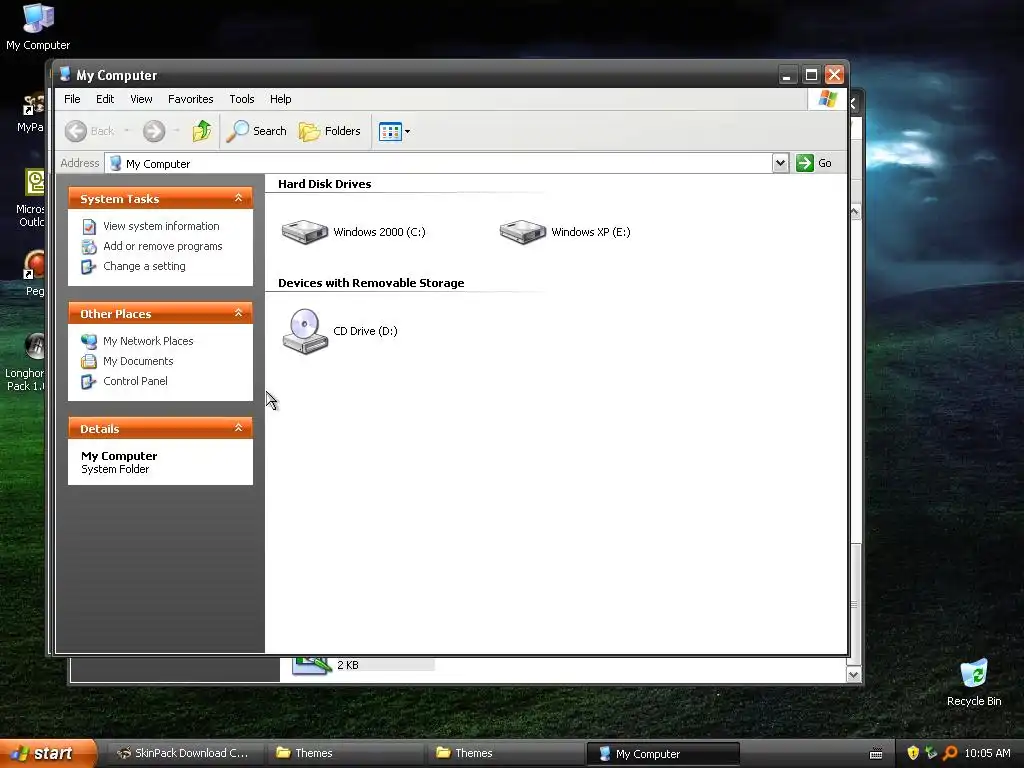Click the Windows flag logo throbber
This screenshot has width=1024, height=768.
827,99
